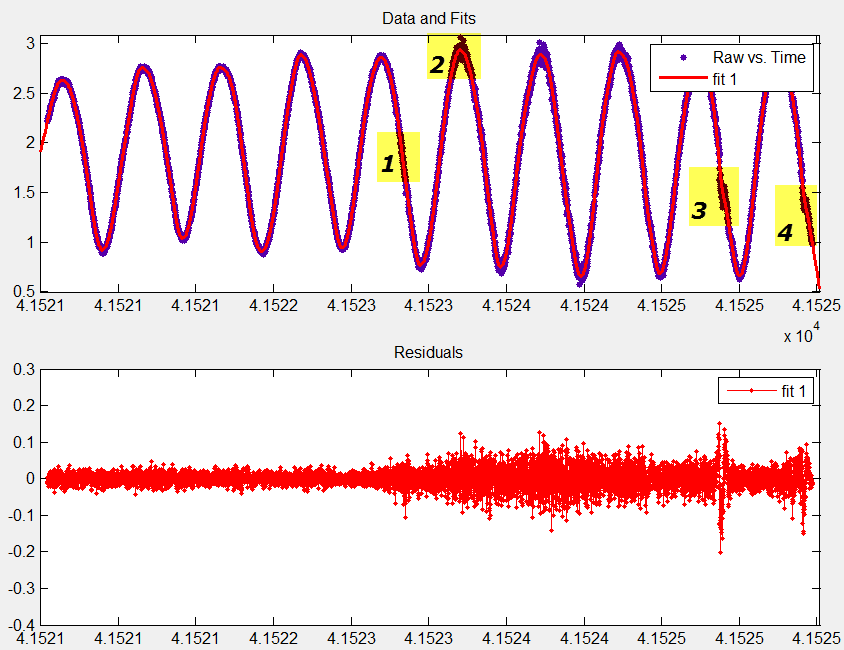Select the yellow highlighted region labeled 3
The height and width of the screenshot is (650, 844).
[x=713, y=197]
